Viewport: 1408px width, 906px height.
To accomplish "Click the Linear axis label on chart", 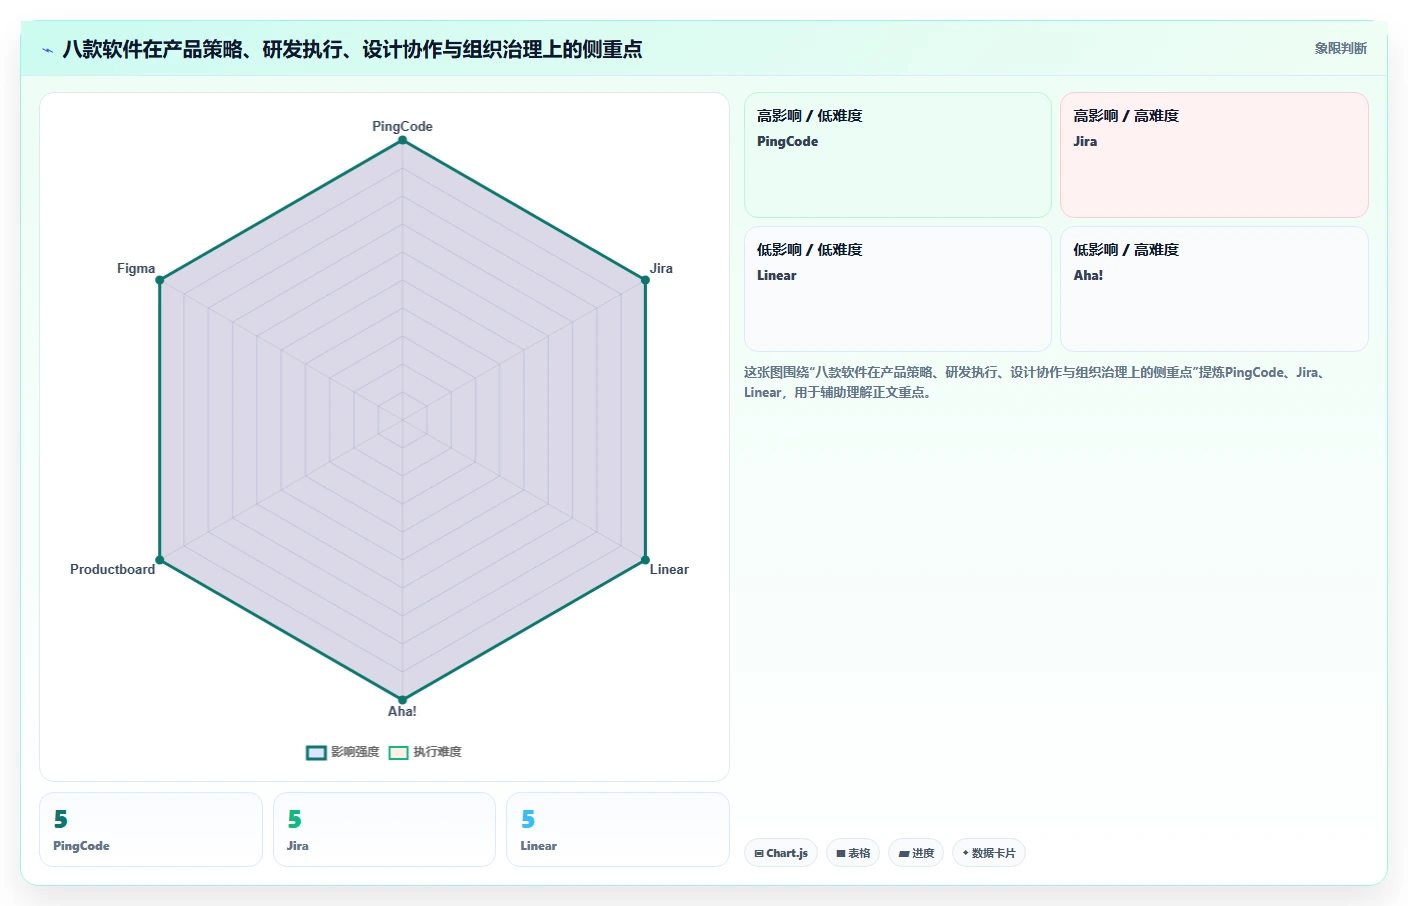I will click(669, 569).
